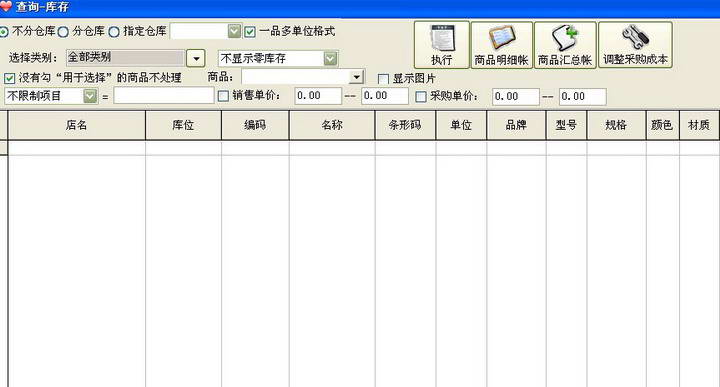Open the 不限制项目 dropdown
The height and width of the screenshot is (387, 720).
[x=90, y=96]
